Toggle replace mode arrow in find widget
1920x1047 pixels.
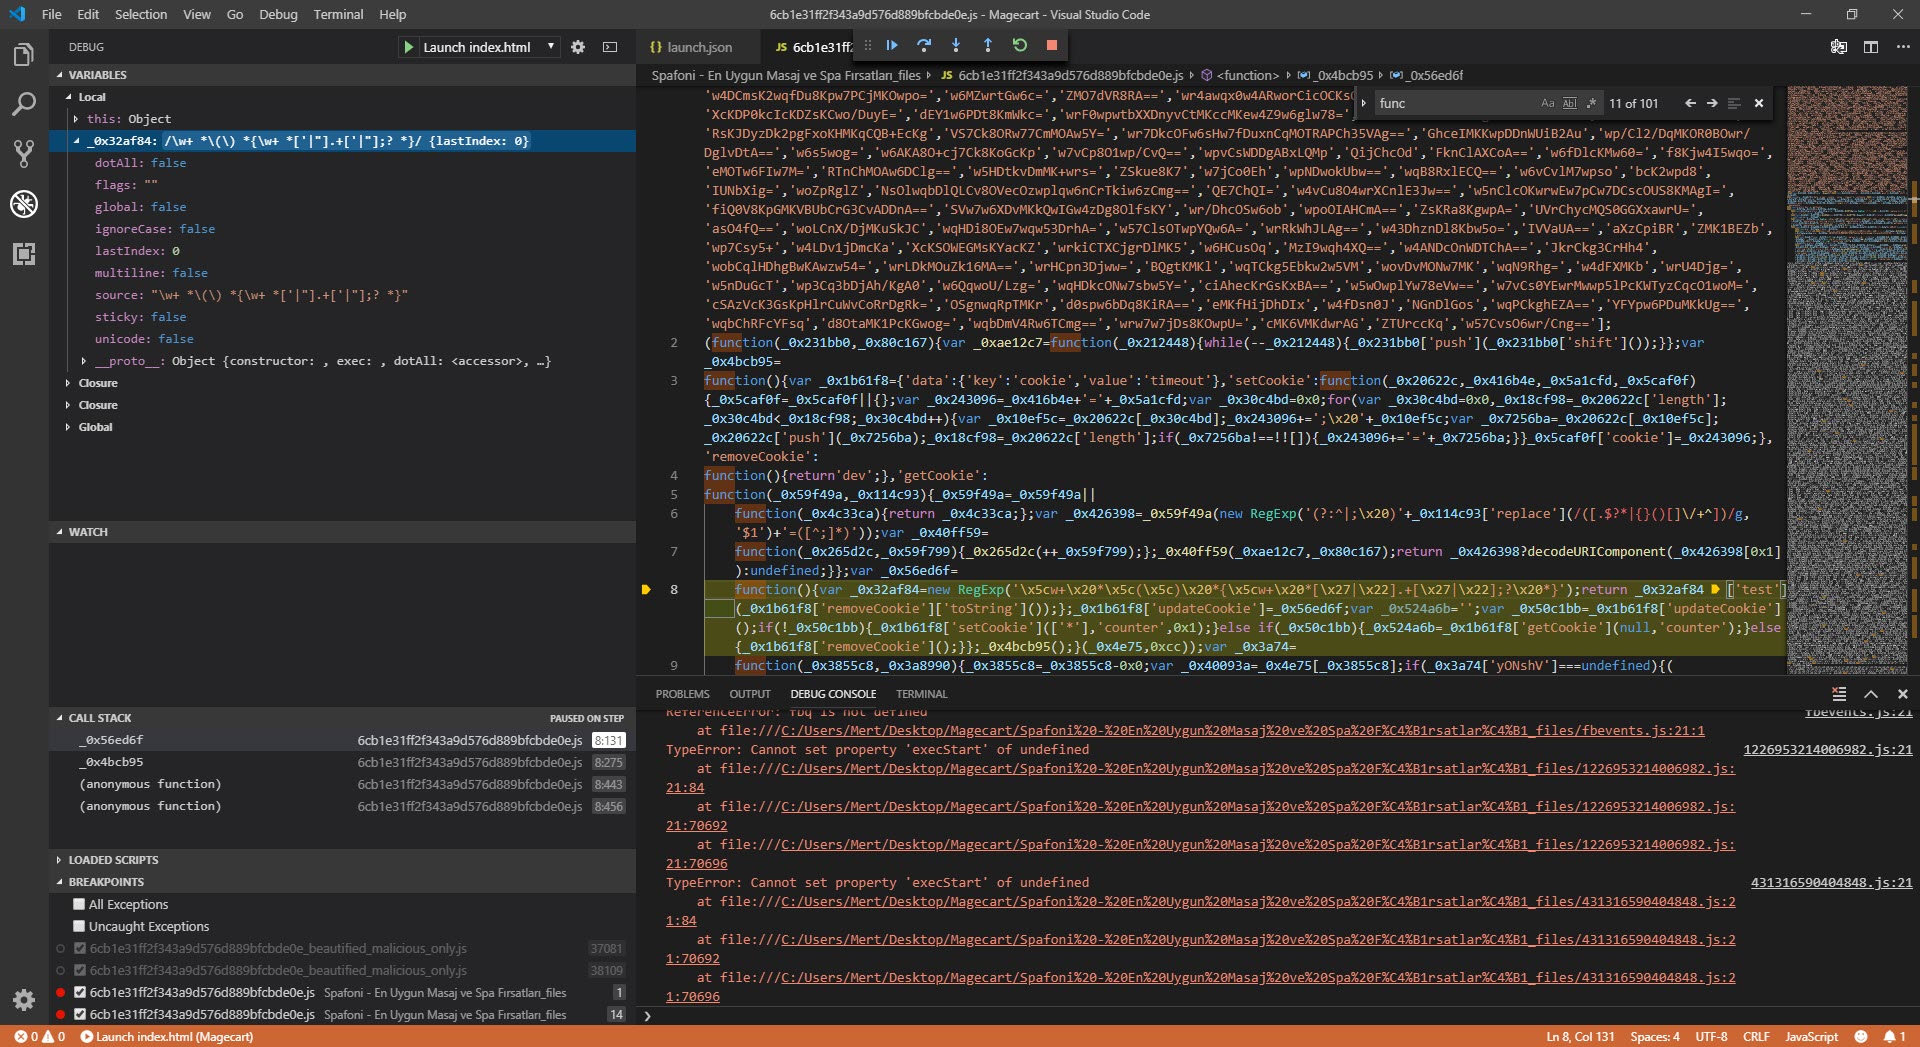click(x=1364, y=103)
